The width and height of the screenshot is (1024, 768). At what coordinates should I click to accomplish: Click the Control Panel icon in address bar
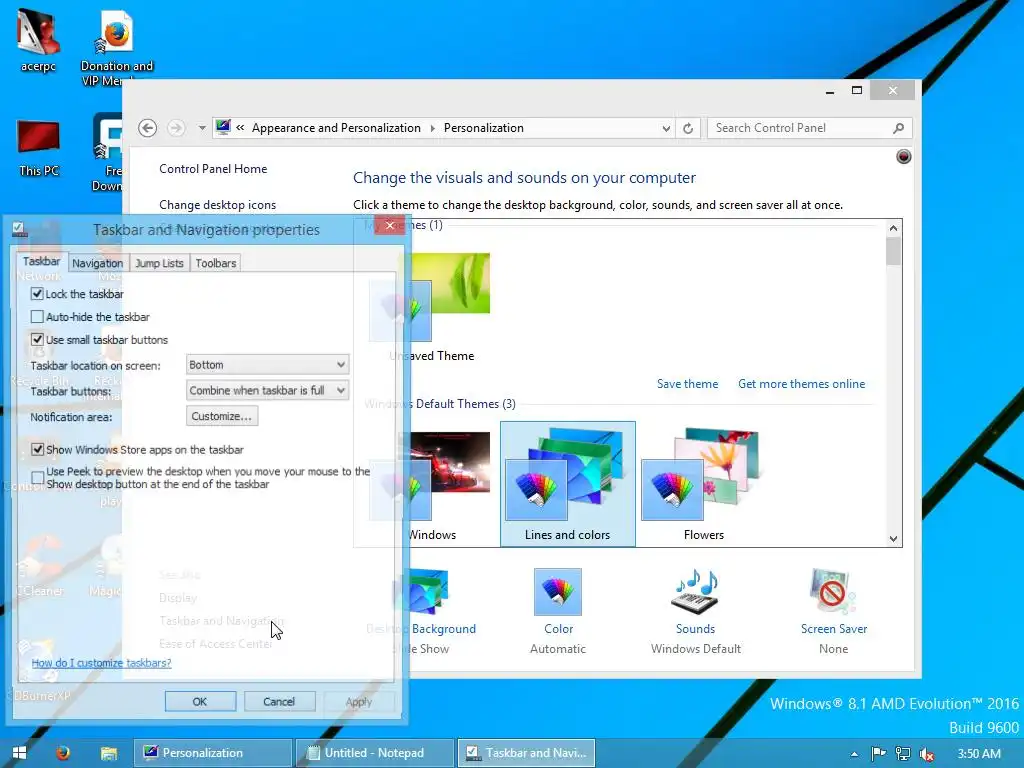pyautogui.click(x=223, y=127)
